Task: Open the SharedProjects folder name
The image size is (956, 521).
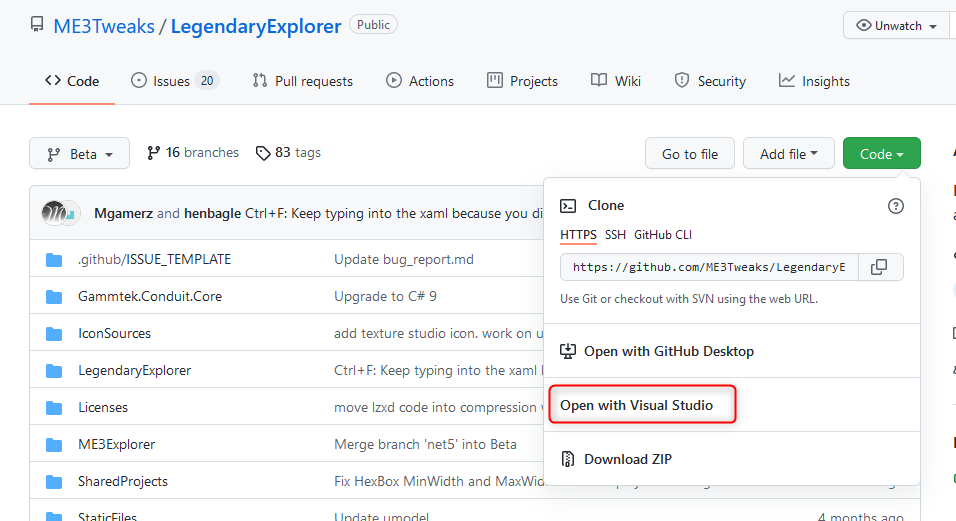Action: [x=123, y=482]
